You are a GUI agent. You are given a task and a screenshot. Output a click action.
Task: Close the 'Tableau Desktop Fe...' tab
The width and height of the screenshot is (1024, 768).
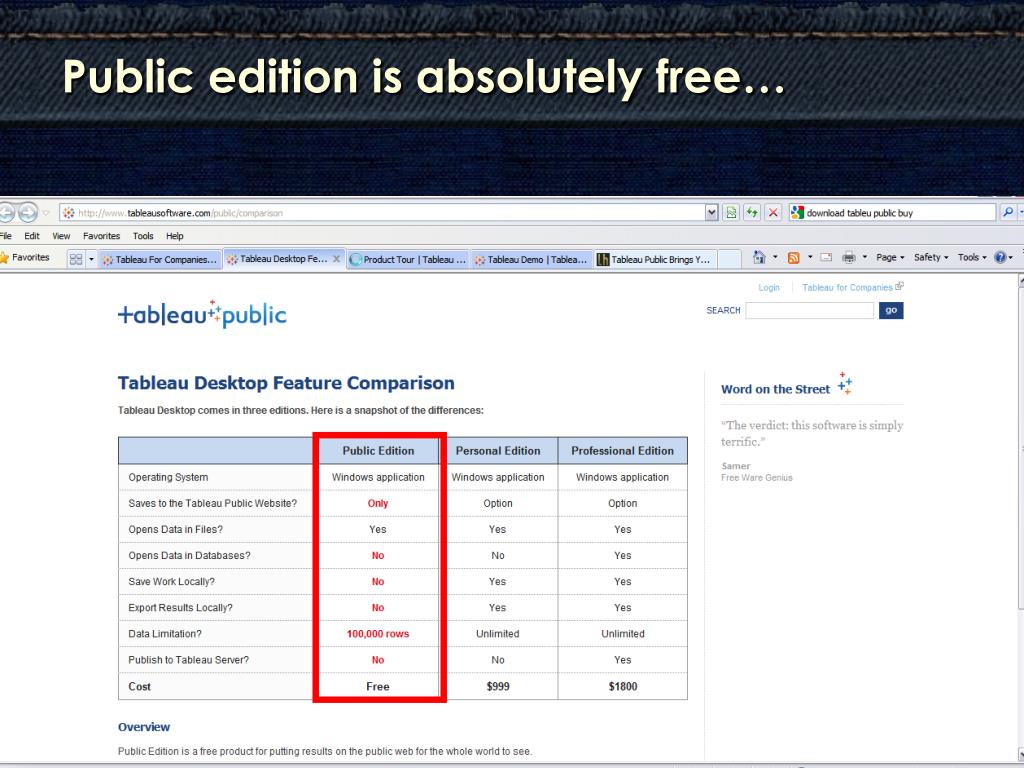click(x=336, y=259)
